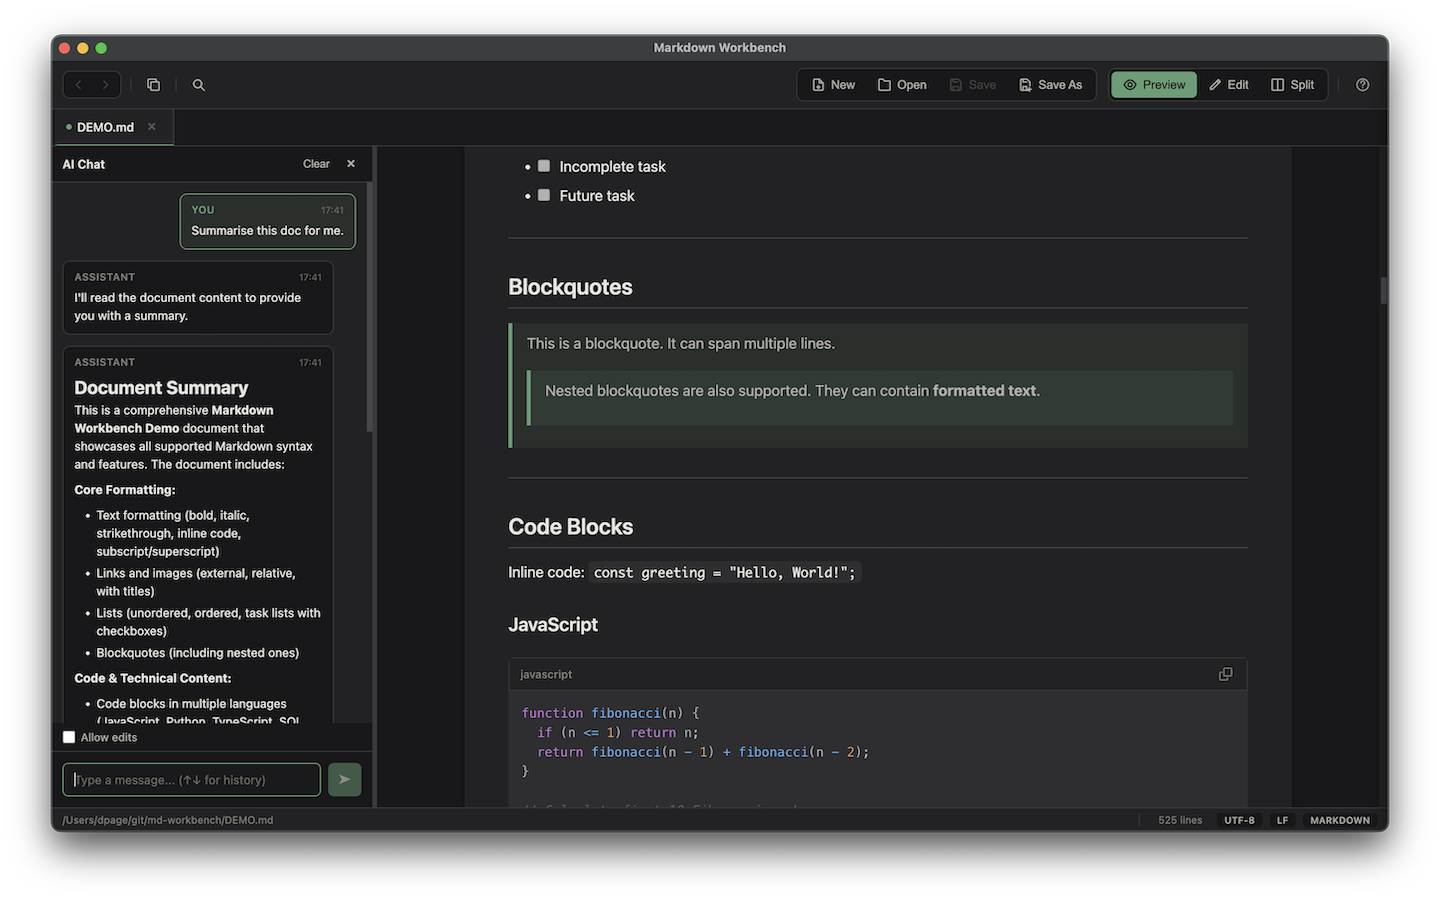Viewport: 1440px width, 900px height.
Task: Switch to Edit mode
Action: (1228, 84)
